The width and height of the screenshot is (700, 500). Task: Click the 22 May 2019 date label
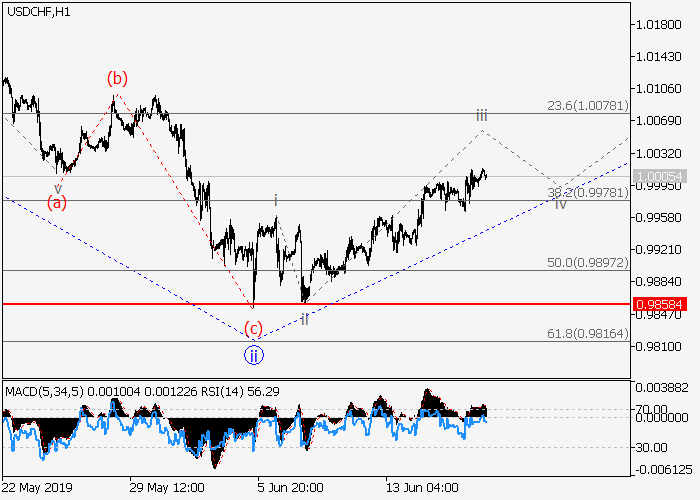pyautogui.click(x=37, y=487)
